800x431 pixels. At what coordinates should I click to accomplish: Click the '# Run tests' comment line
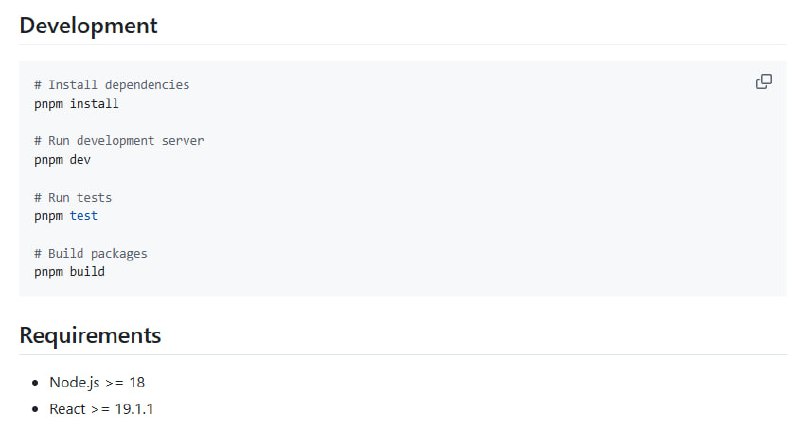click(x=73, y=197)
